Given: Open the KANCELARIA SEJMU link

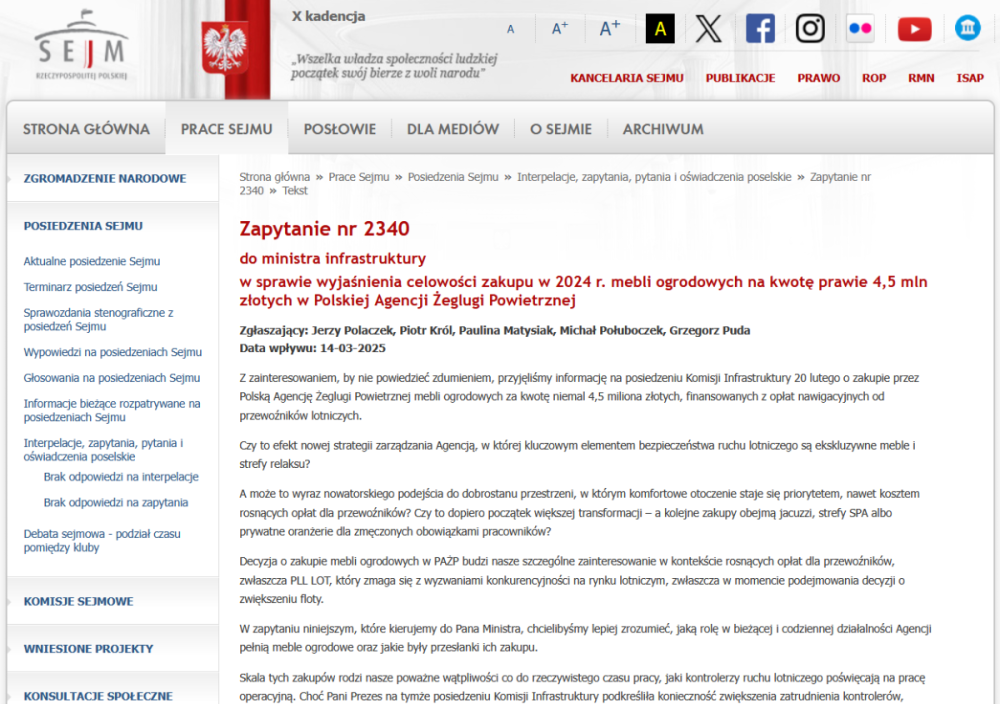Looking at the screenshot, I should click(627, 78).
